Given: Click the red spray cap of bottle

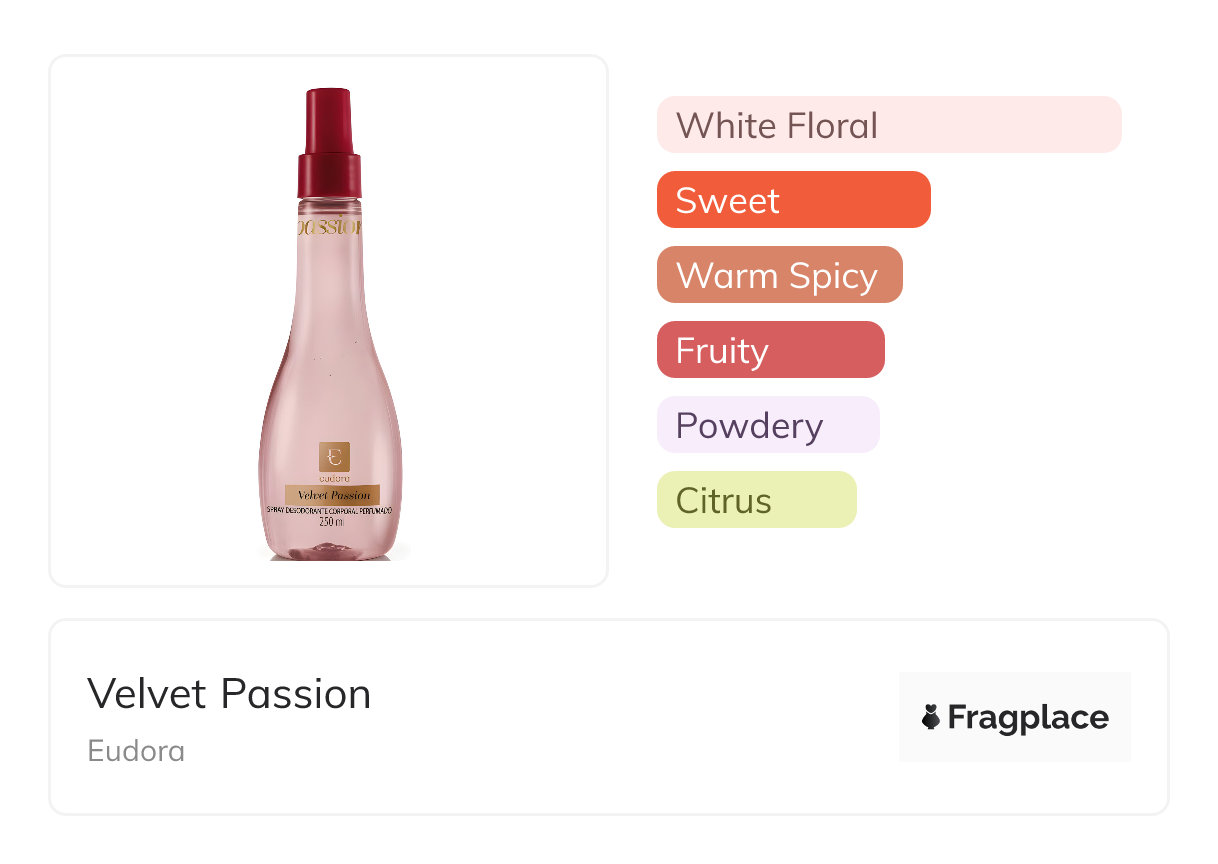Looking at the screenshot, I should [x=329, y=143].
